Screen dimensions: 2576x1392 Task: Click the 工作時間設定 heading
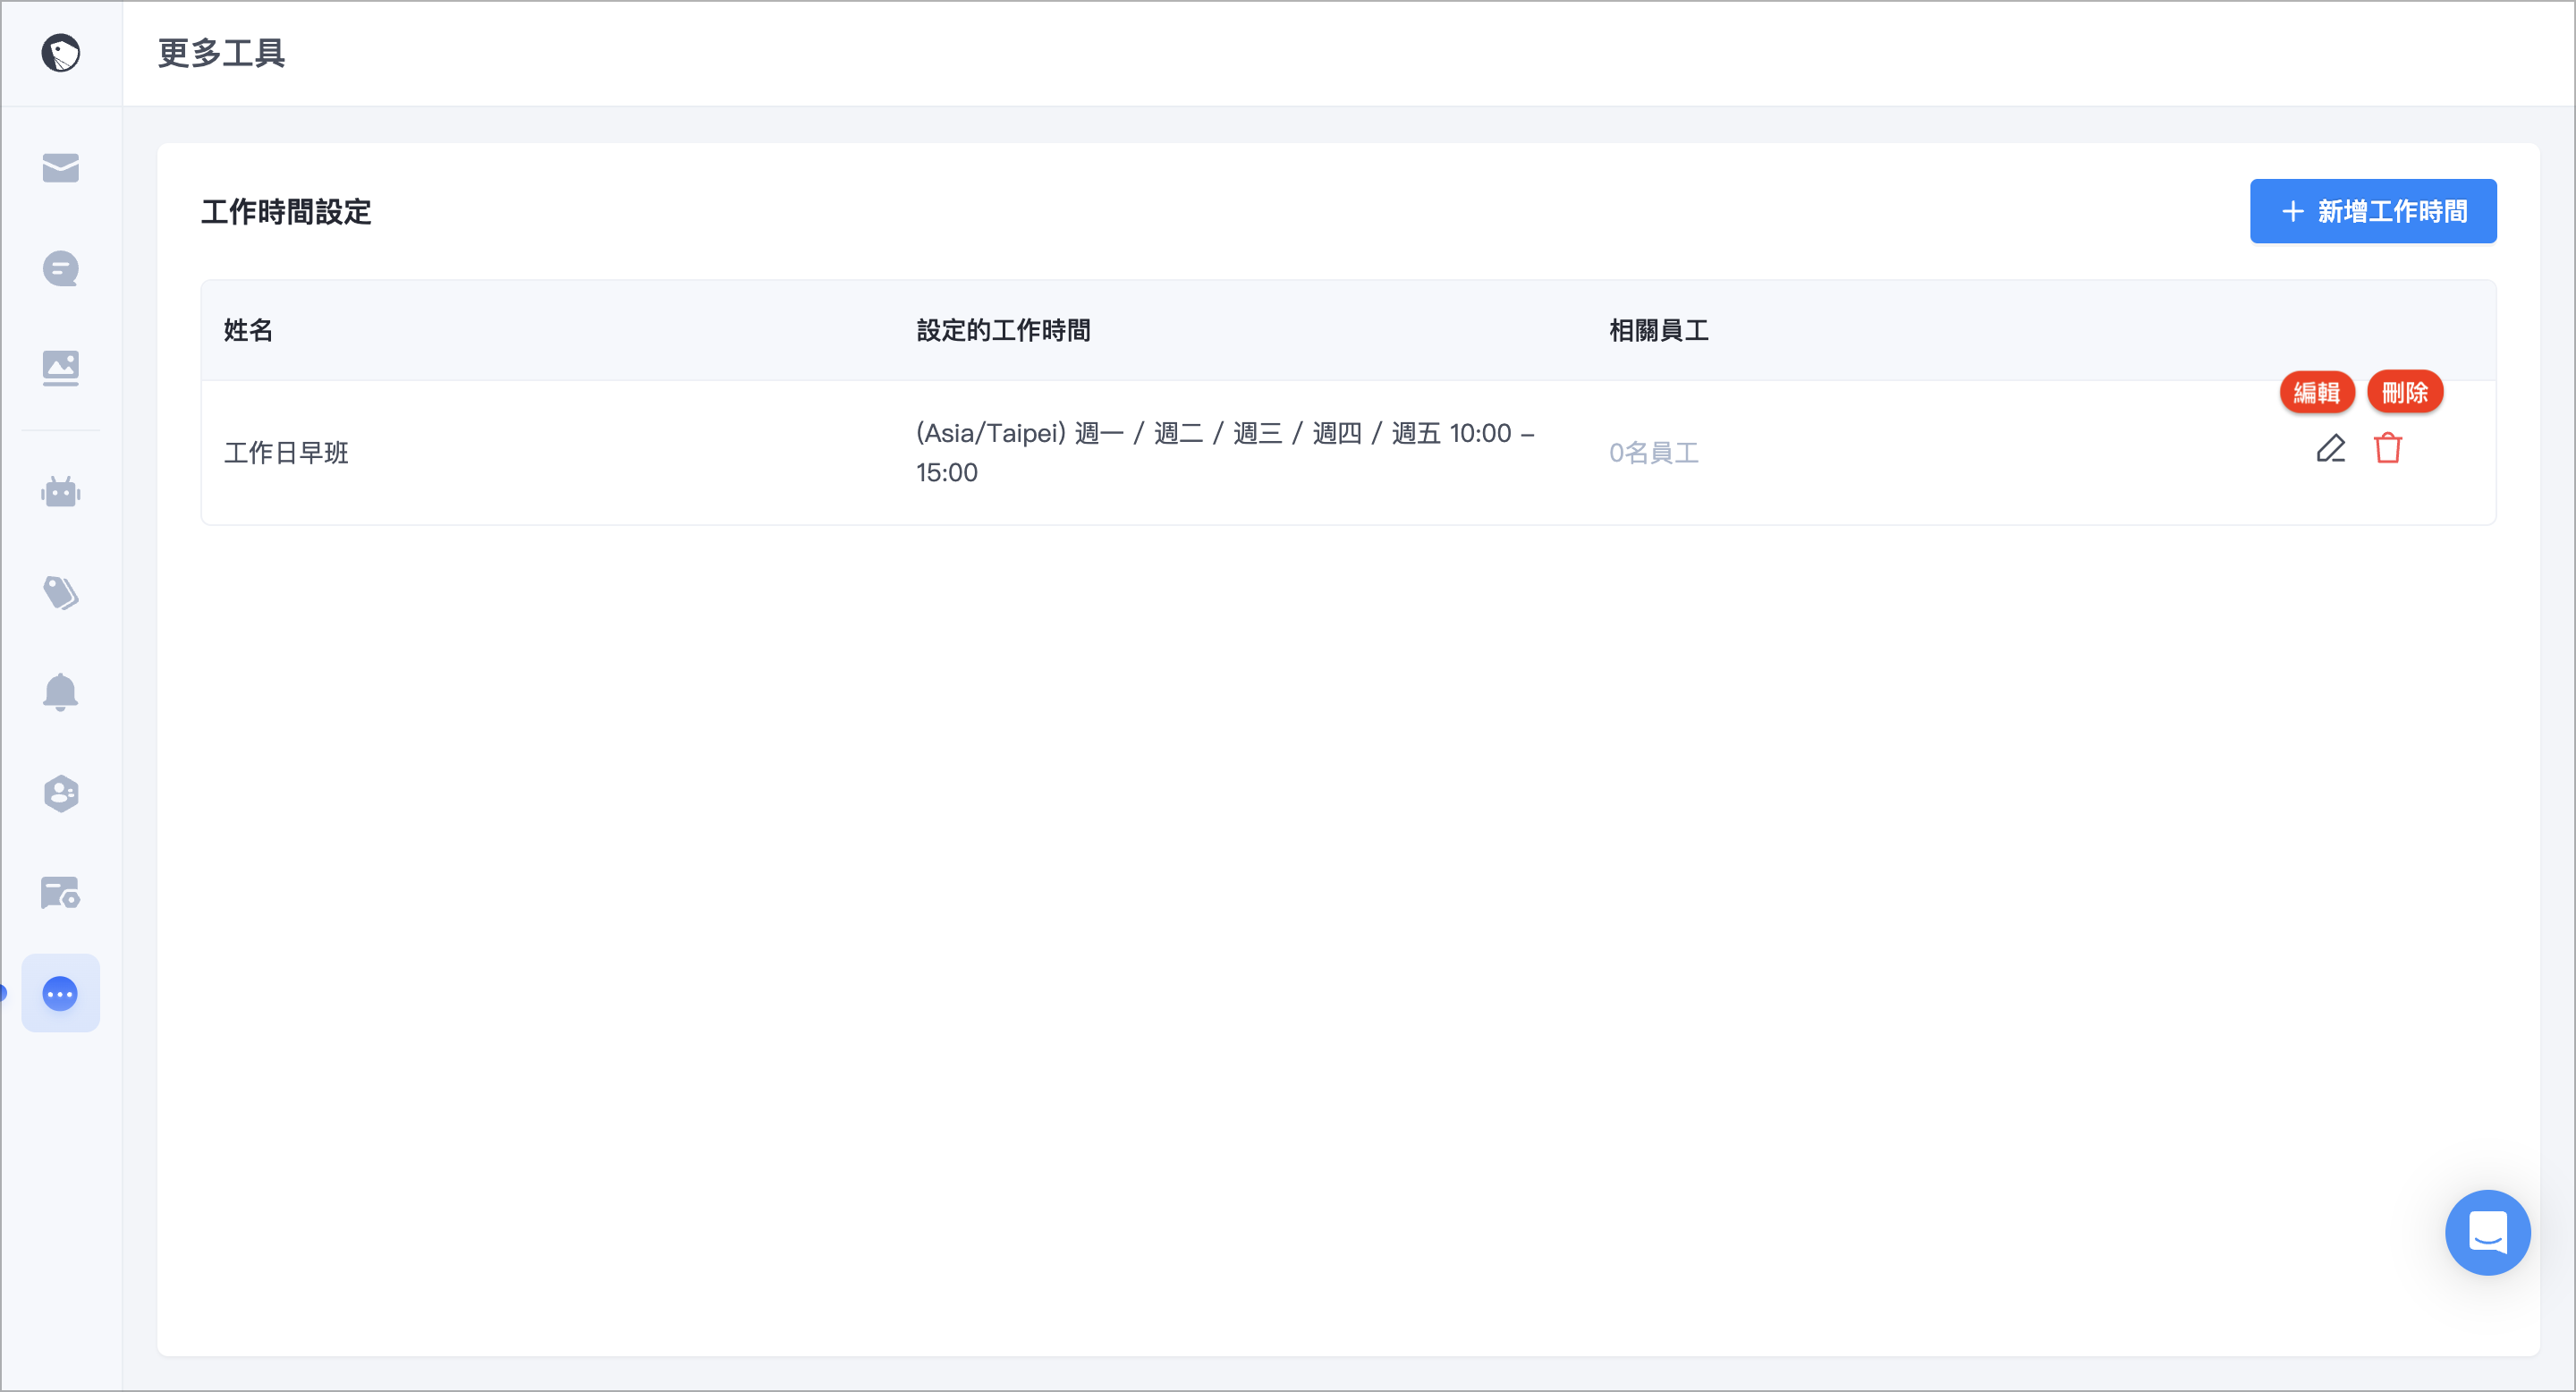click(x=286, y=212)
